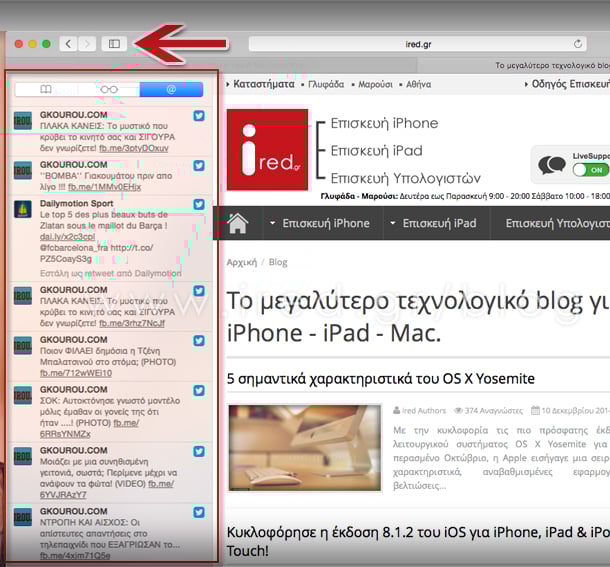Open link dai.ly/x2c3cpl
The image size is (610, 567).
click(67, 237)
